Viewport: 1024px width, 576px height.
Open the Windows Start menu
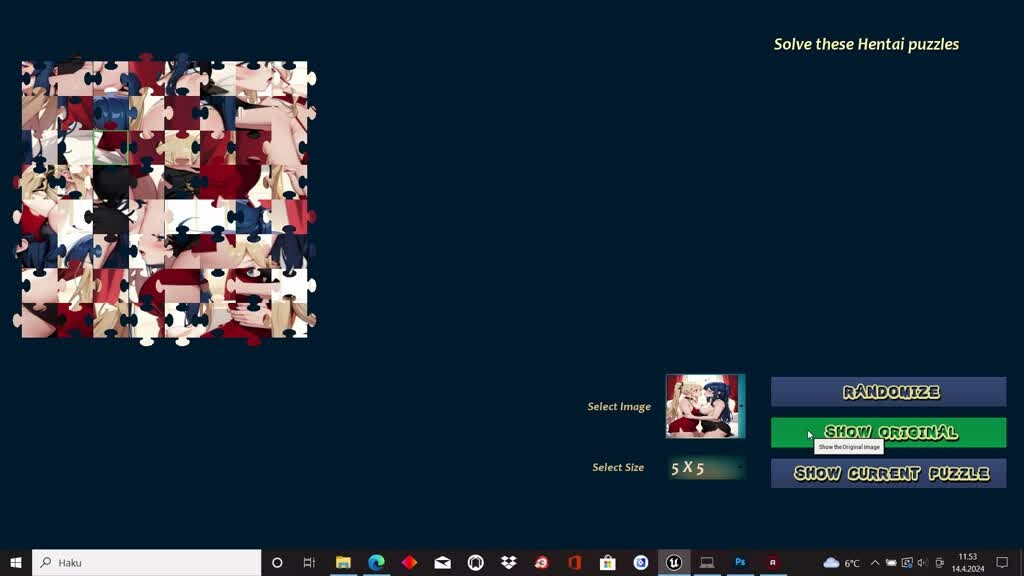point(16,563)
